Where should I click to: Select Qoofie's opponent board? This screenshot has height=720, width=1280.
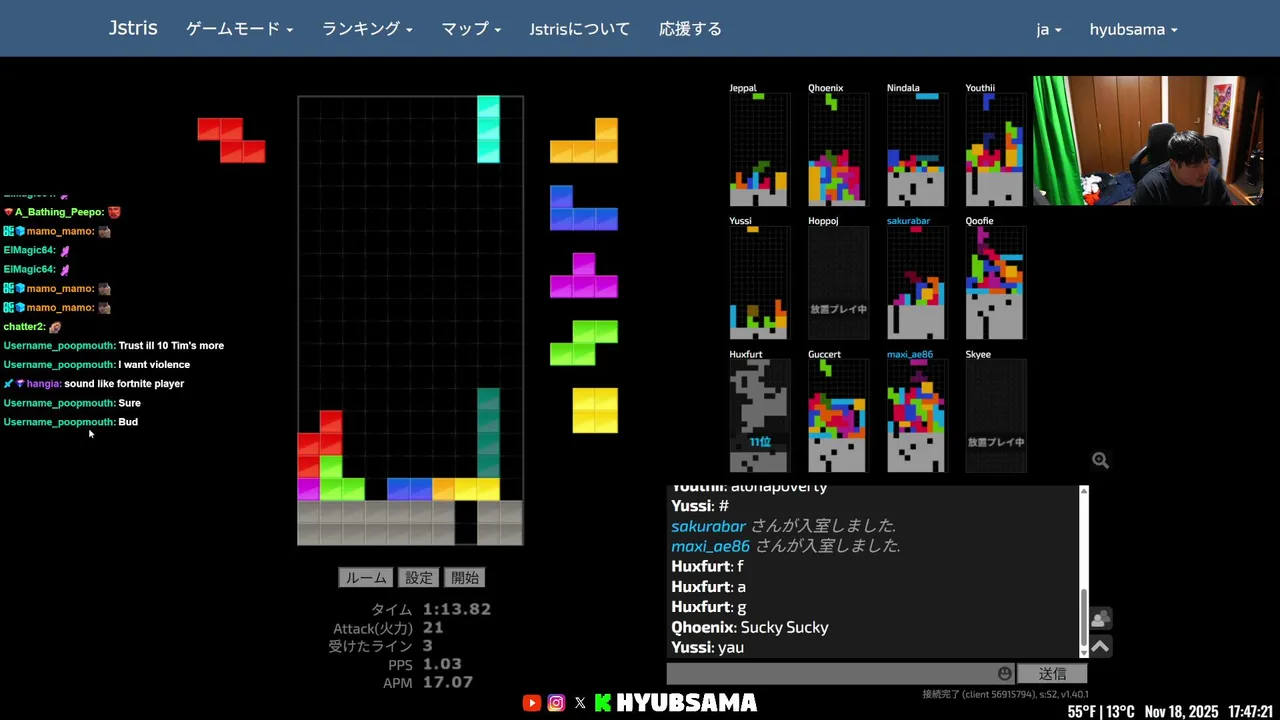click(x=995, y=282)
